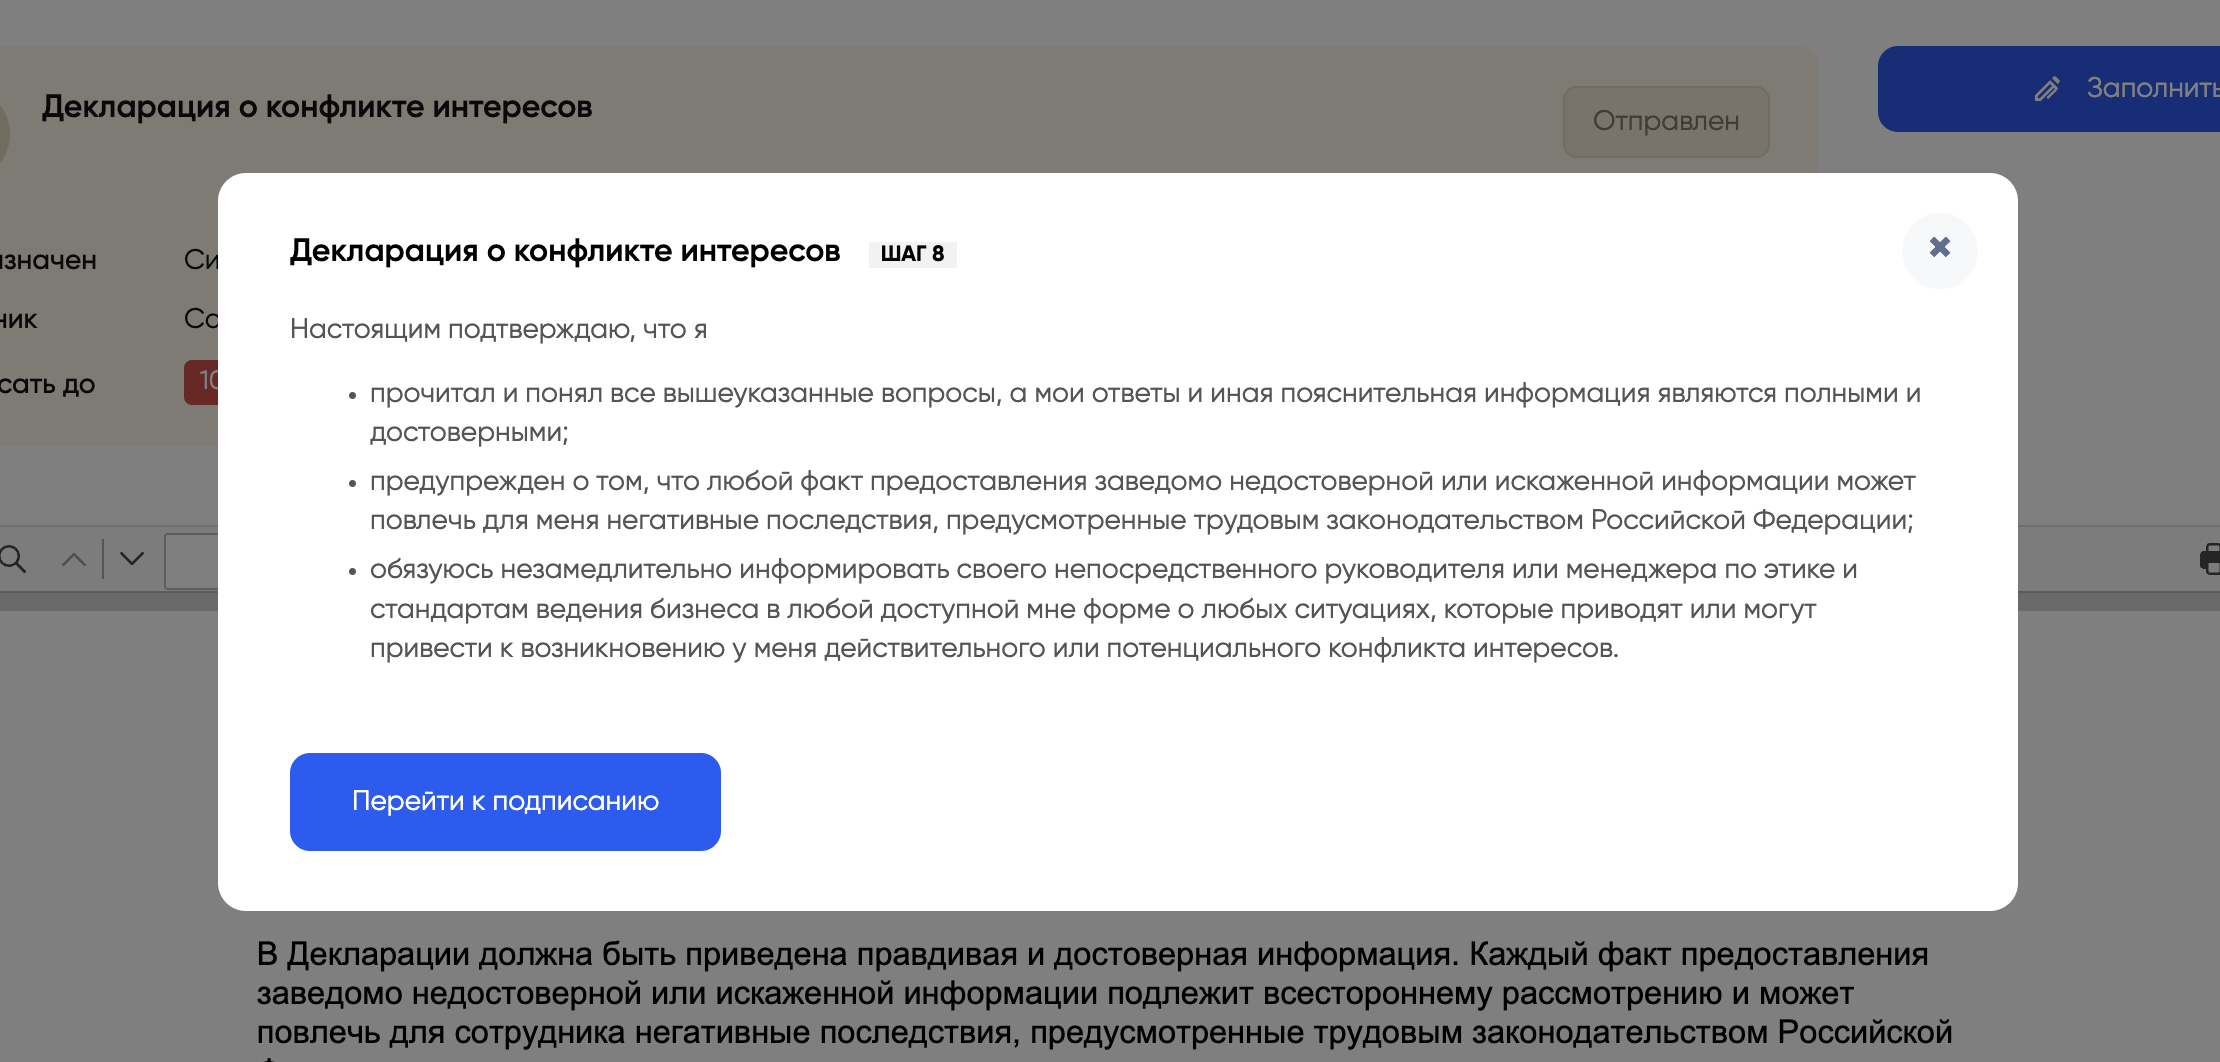Click the round avatar at the card's left edge
The width and height of the screenshot is (2220, 1062).
[x=3, y=132]
